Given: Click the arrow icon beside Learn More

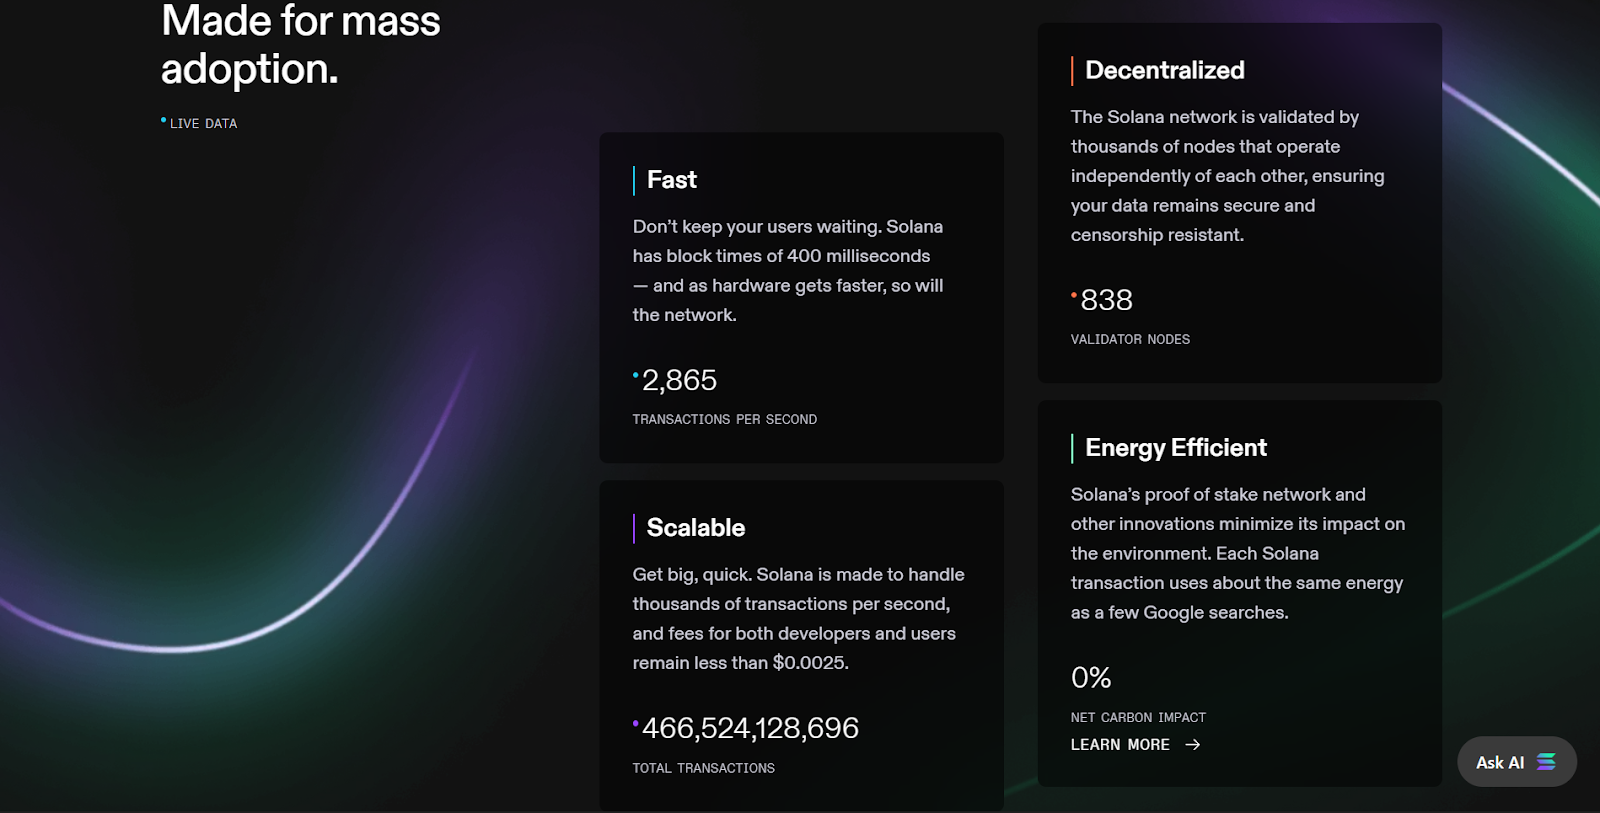Looking at the screenshot, I should click(1192, 745).
